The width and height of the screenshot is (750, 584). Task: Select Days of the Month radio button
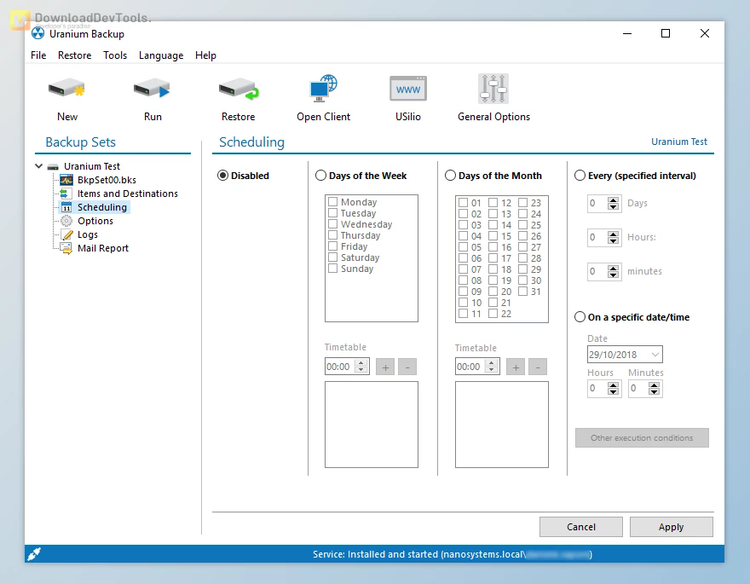click(x=450, y=176)
